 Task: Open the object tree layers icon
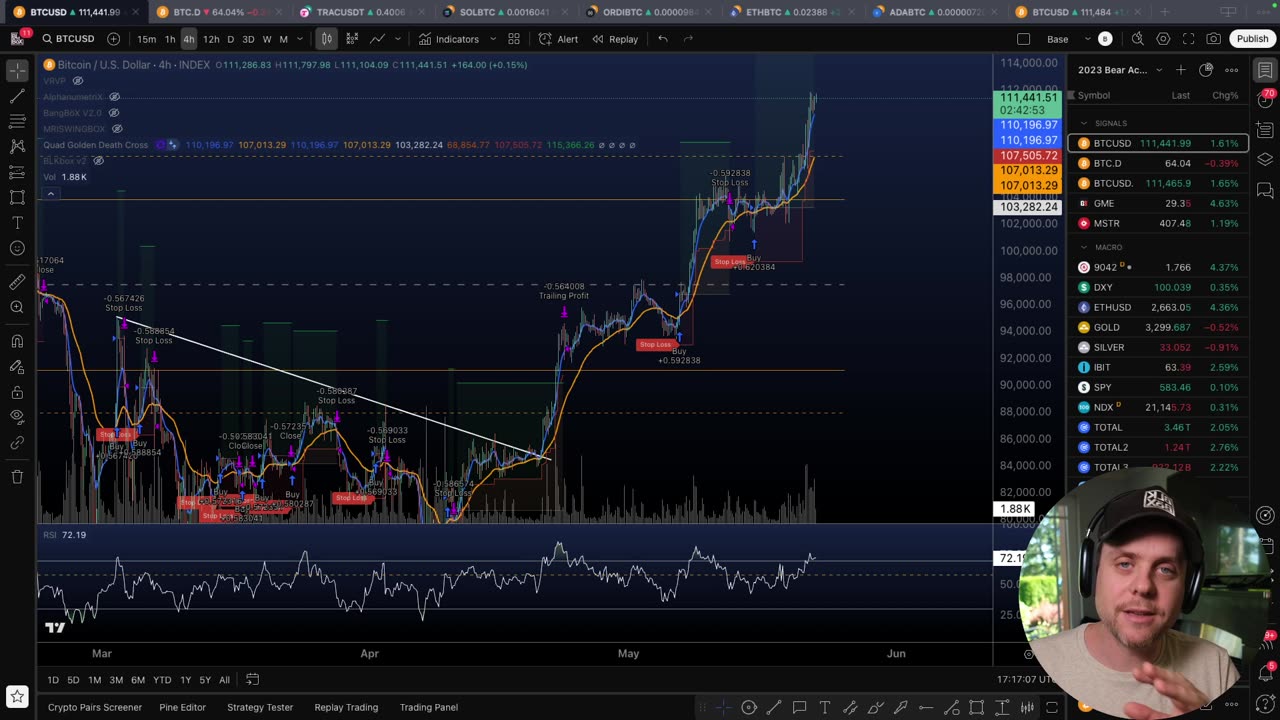tap(1265, 160)
